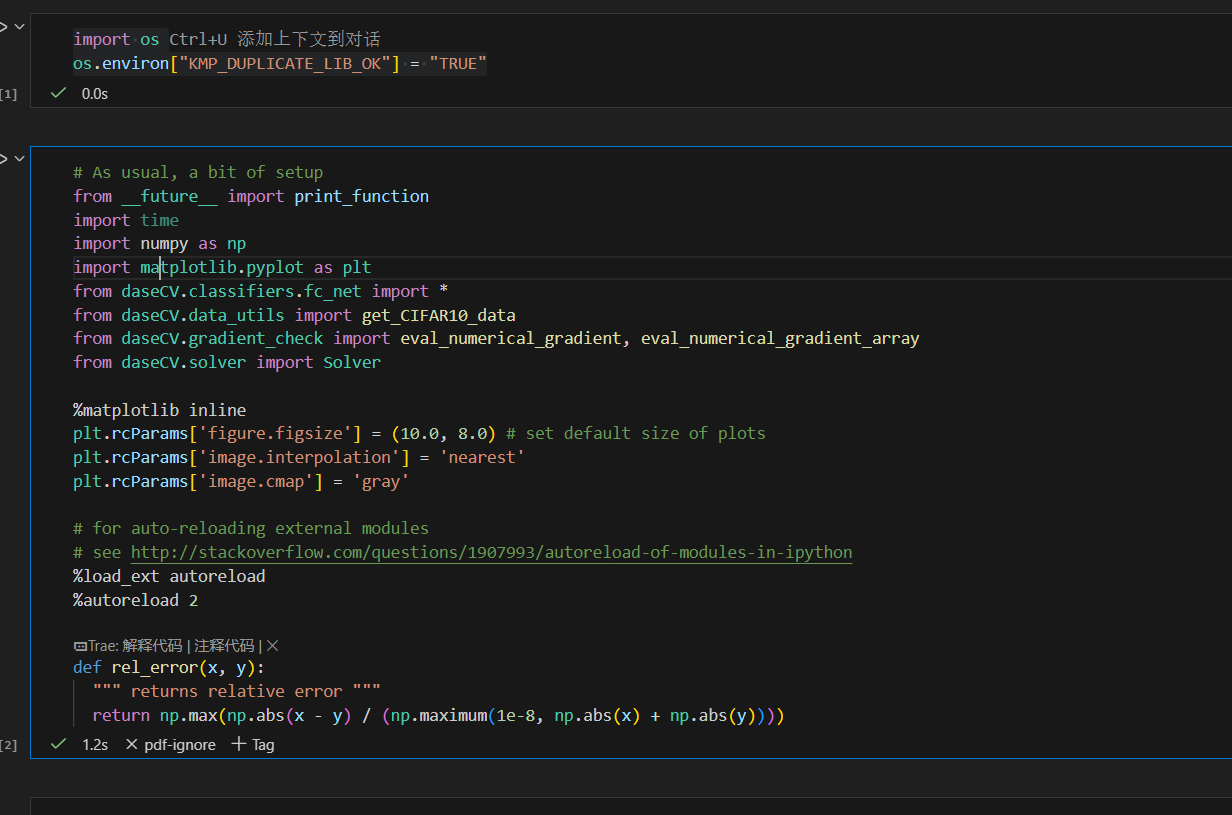
Task: Open the stackoverflow autoreload link
Action: tap(491, 552)
